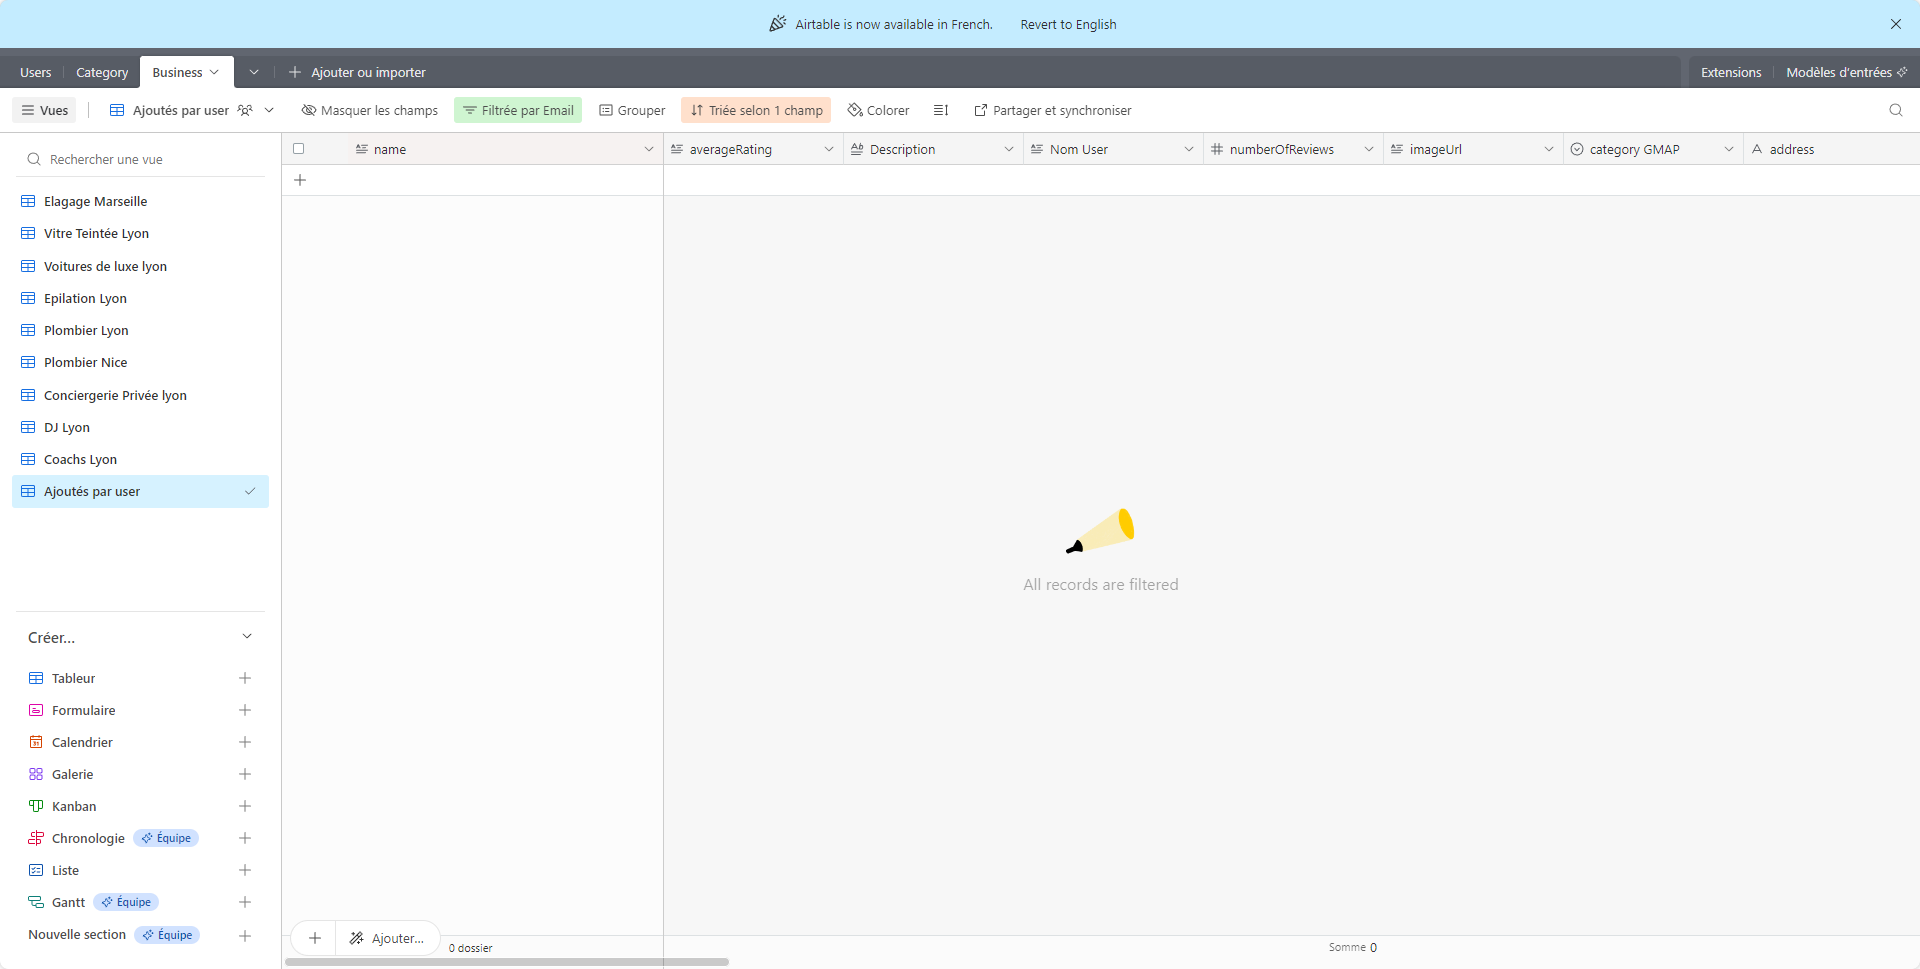
Task: Click the search magnifier icon in toolbar
Action: pyautogui.click(x=1895, y=110)
